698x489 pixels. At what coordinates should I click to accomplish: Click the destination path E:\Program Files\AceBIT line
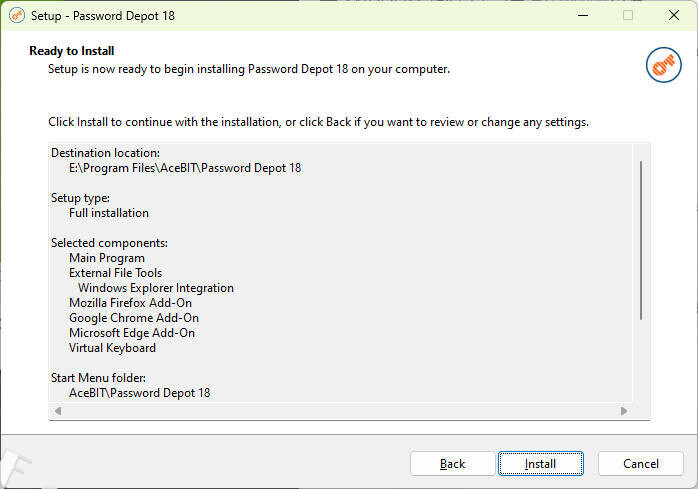[185, 168]
